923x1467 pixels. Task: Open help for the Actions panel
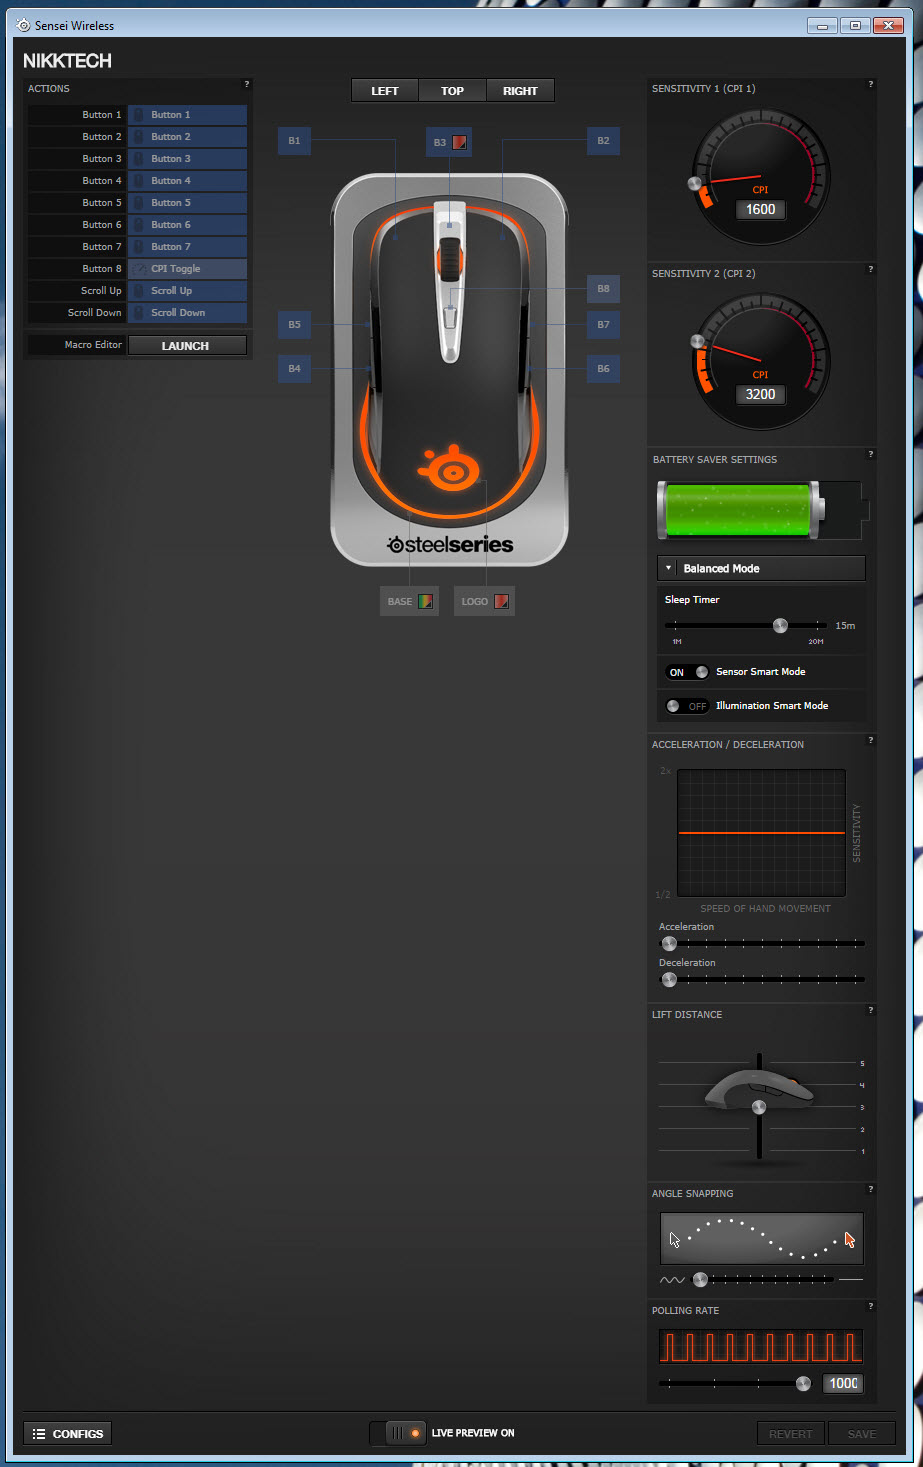pyautogui.click(x=247, y=84)
